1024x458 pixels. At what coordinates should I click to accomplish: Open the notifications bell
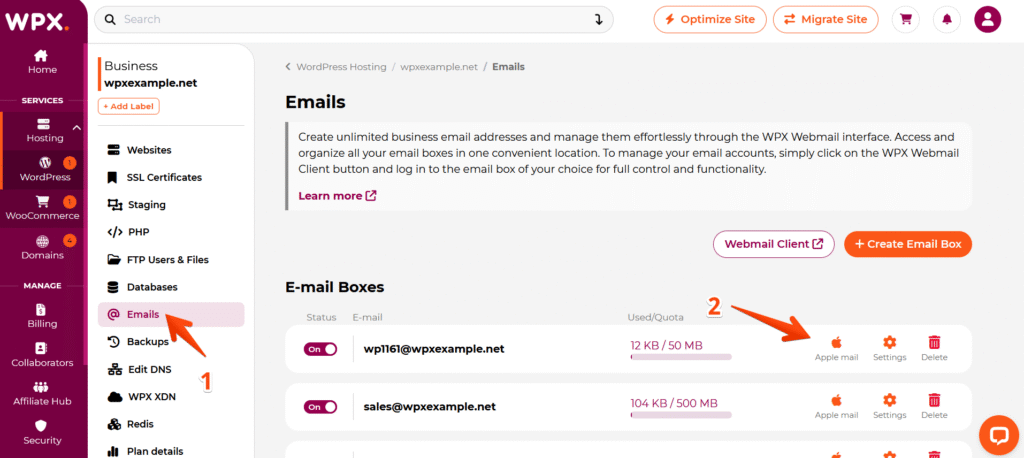946,19
